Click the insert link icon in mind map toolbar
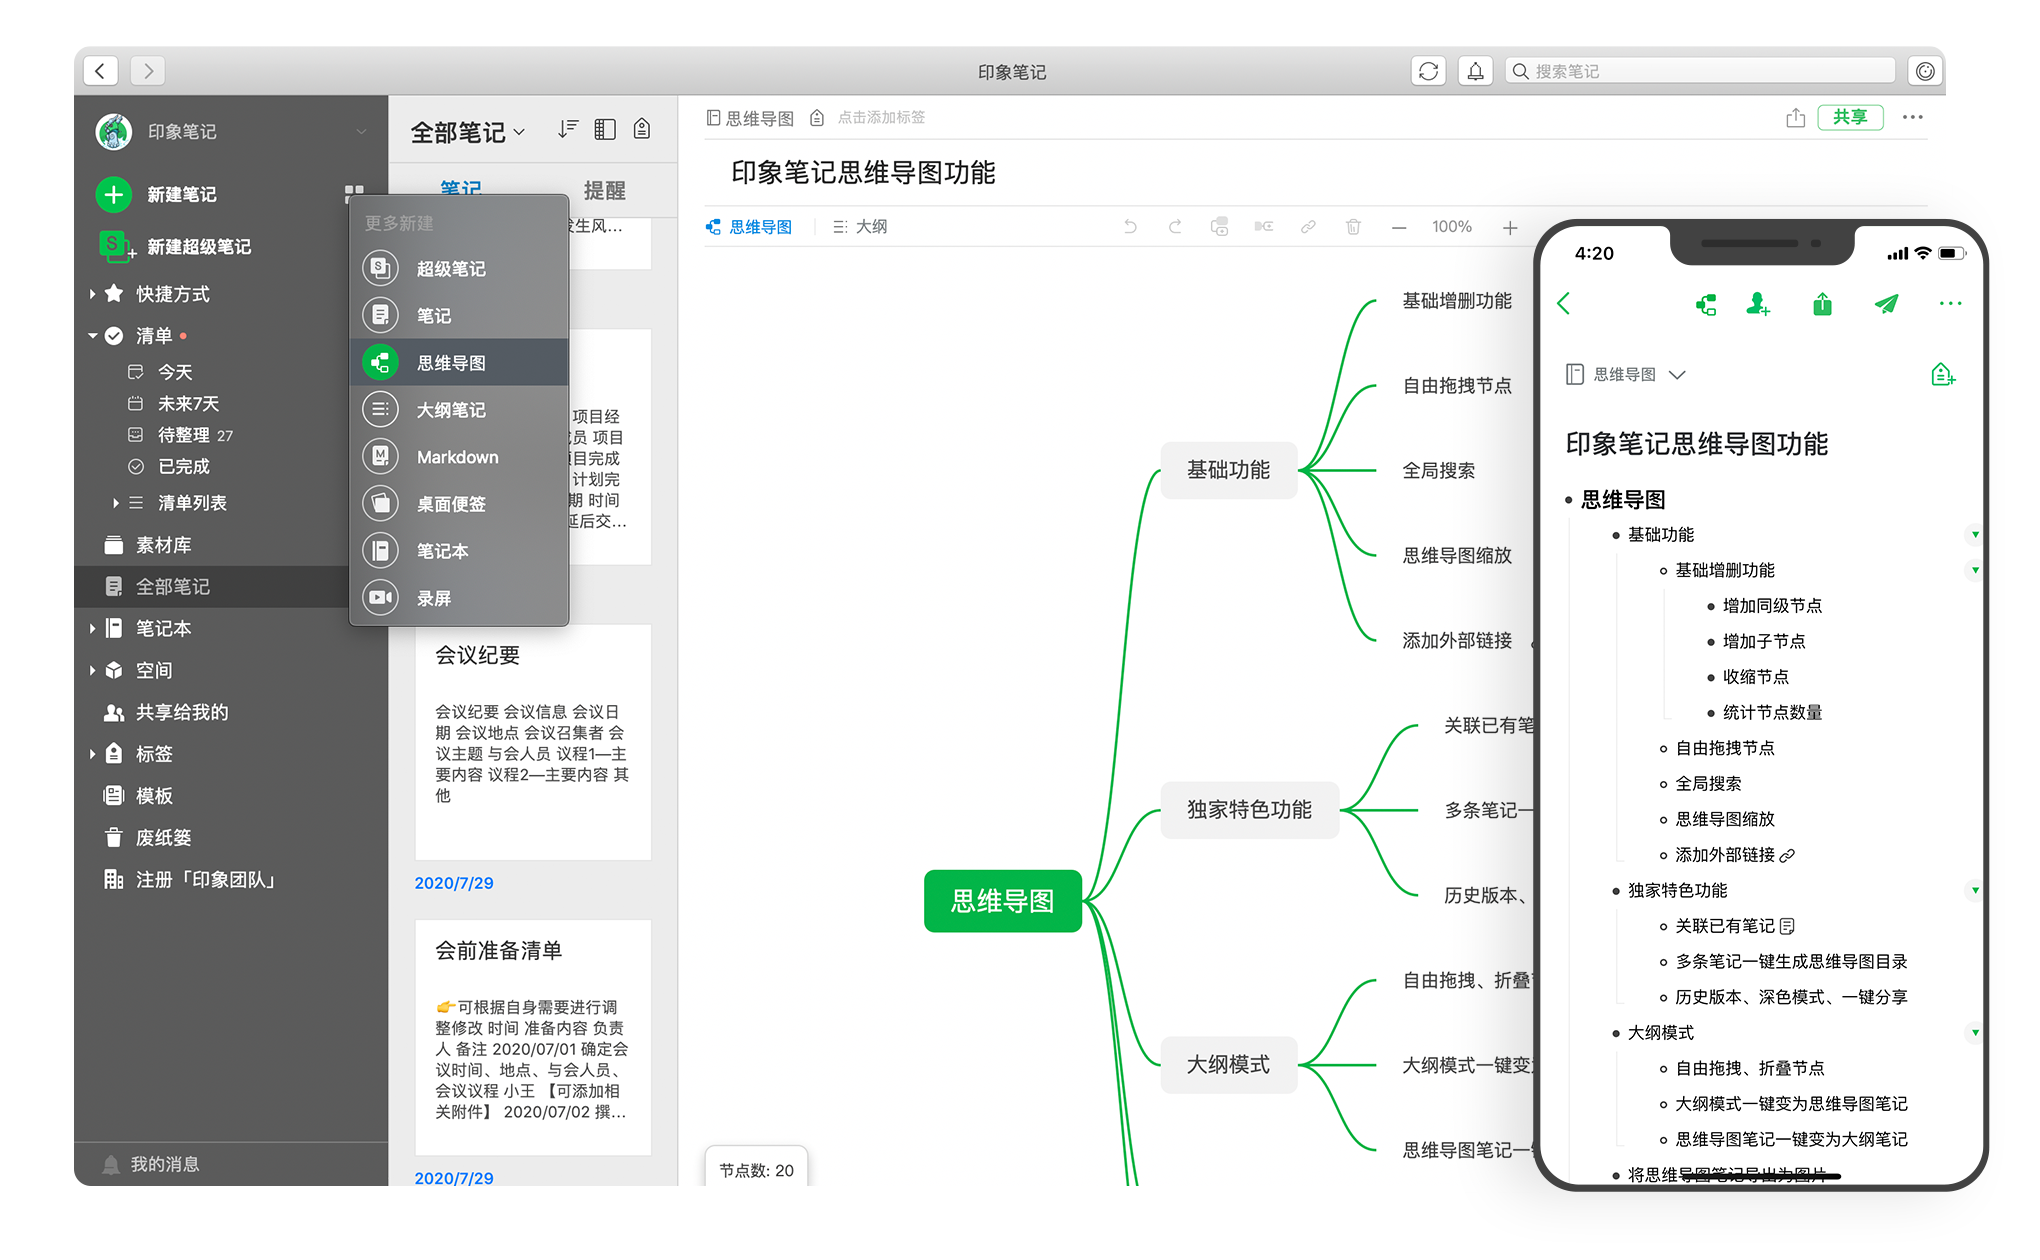 click(1308, 227)
